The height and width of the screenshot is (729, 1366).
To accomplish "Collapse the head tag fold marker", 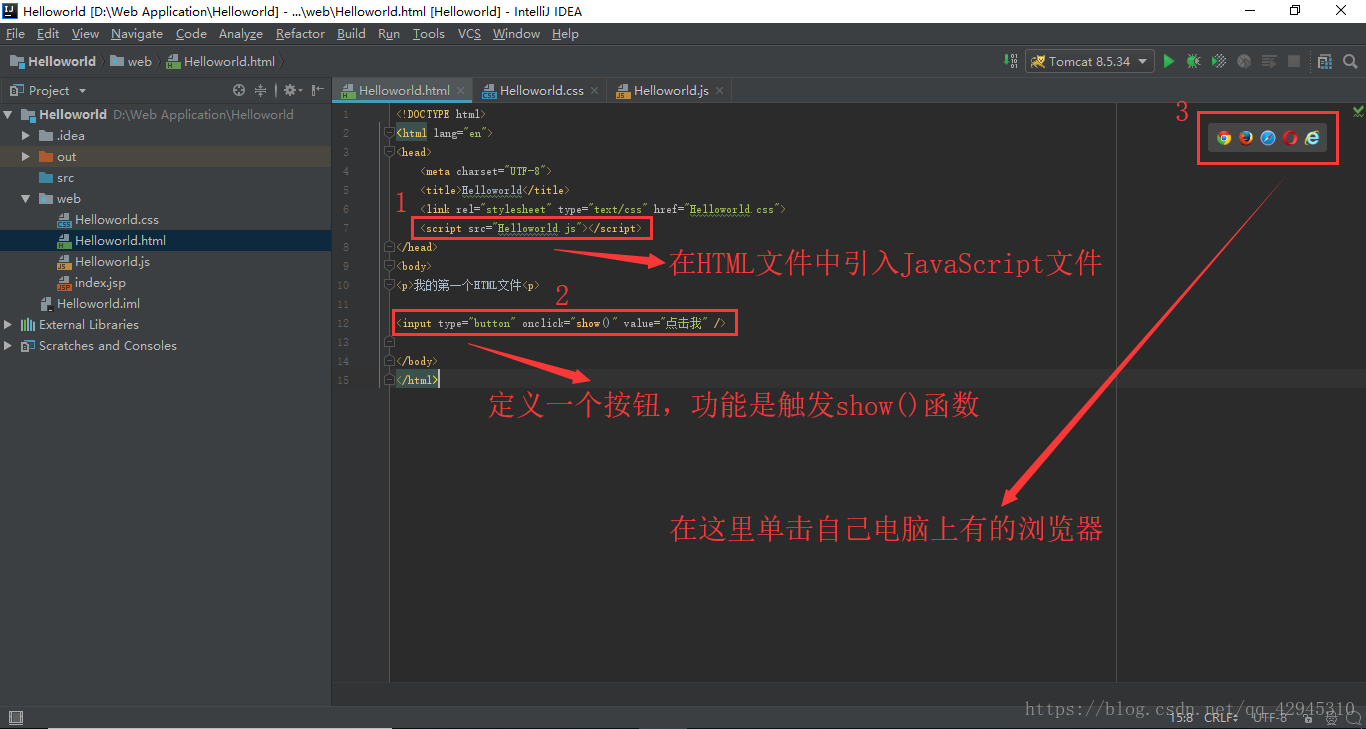I will click(x=389, y=152).
